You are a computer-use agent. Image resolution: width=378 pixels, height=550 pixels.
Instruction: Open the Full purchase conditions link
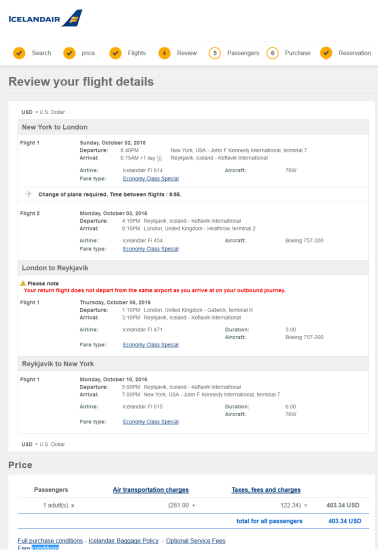point(50,541)
